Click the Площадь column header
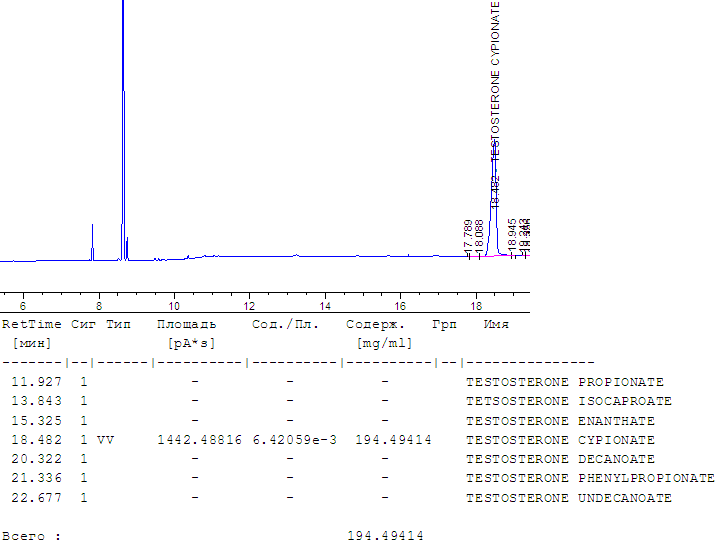719x550 pixels. (186, 325)
